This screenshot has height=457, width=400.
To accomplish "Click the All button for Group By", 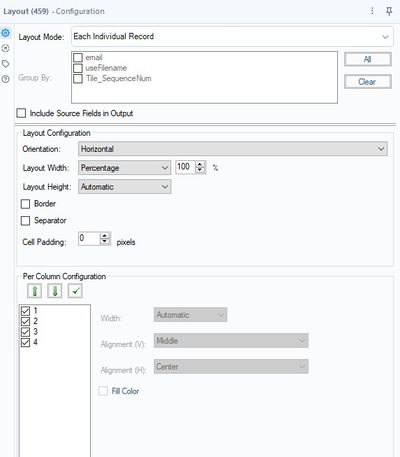I will (x=368, y=59).
